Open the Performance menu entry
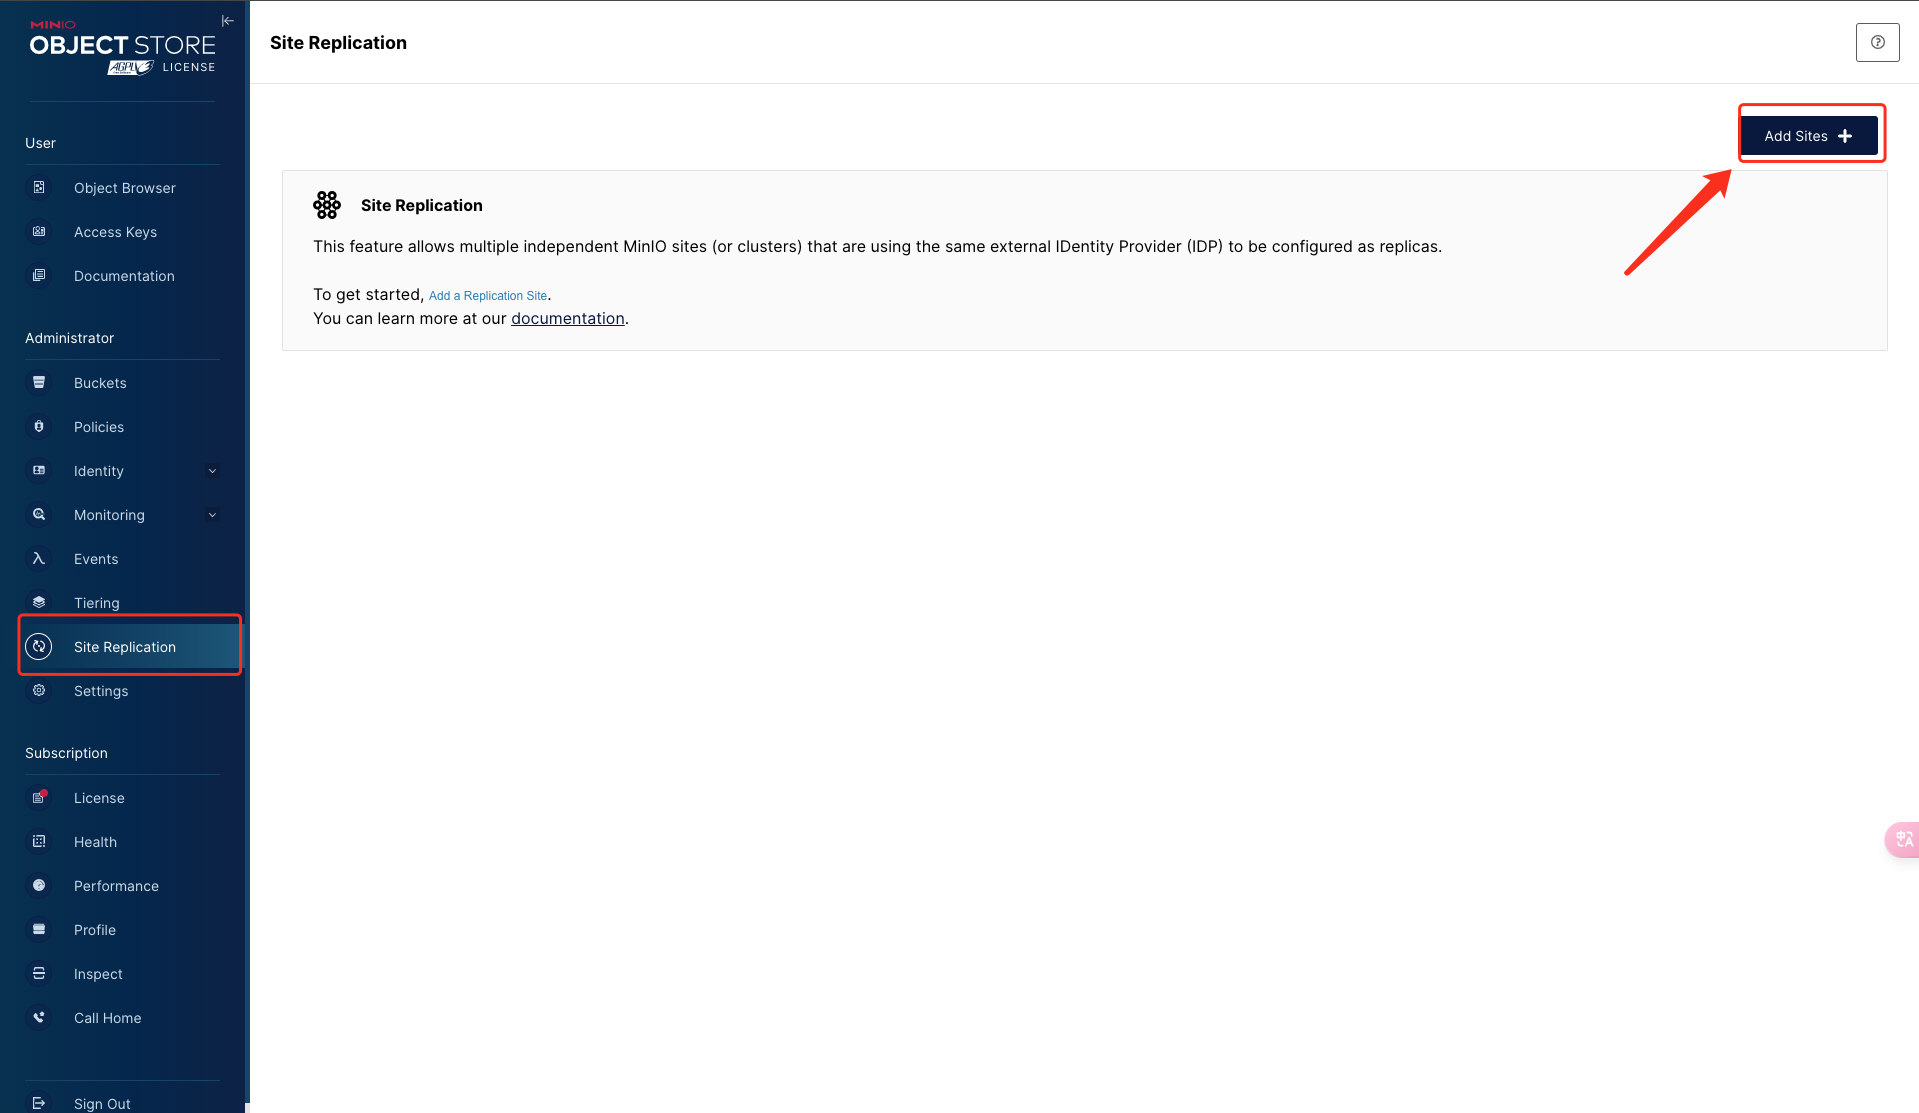 pos(116,886)
